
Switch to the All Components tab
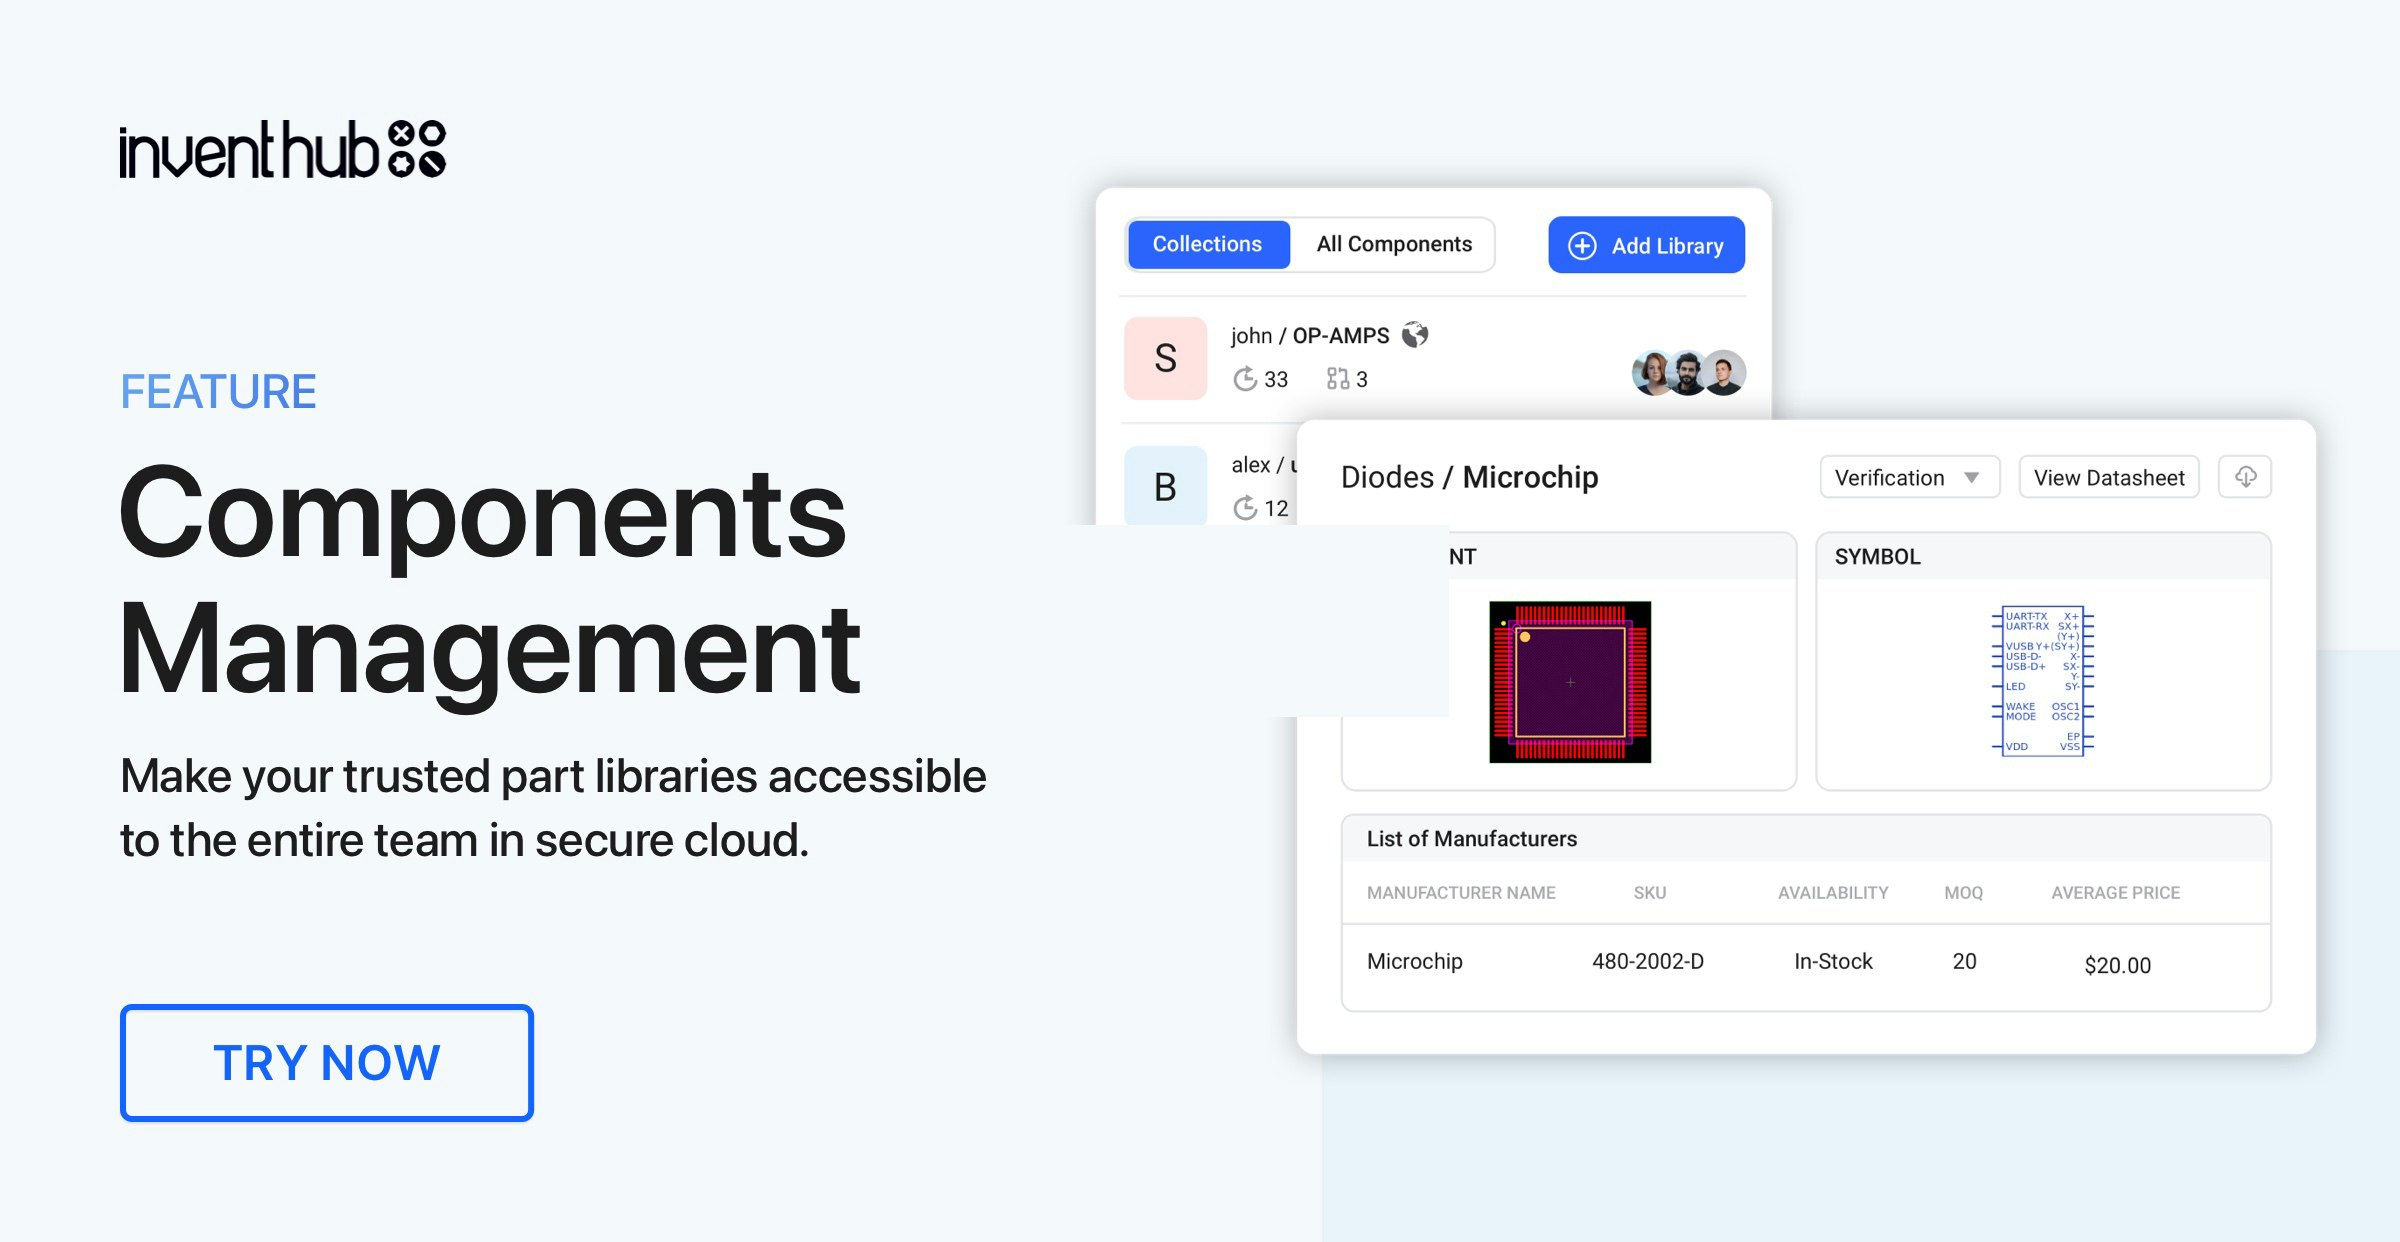click(1393, 245)
